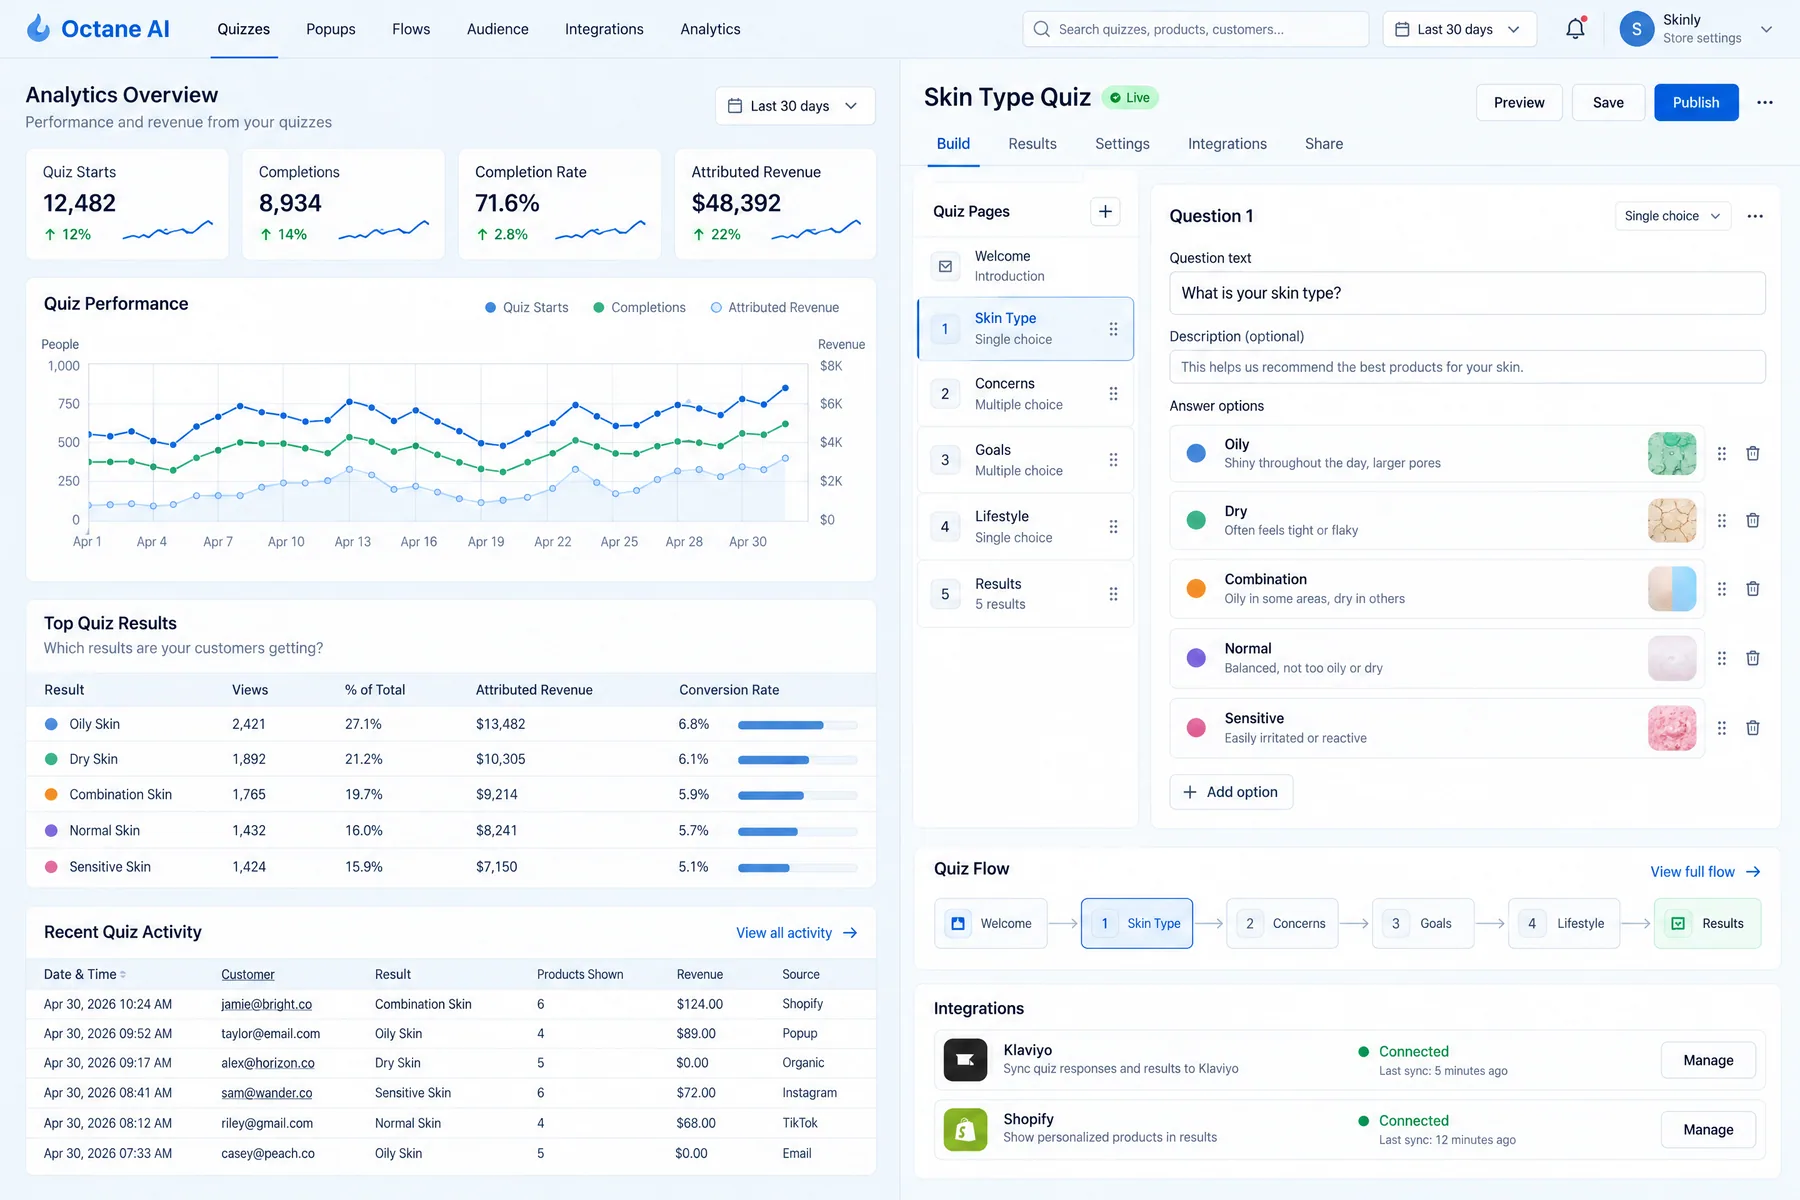
Task: Delete the Oily answer option
Action: (x=1753, y=454)
